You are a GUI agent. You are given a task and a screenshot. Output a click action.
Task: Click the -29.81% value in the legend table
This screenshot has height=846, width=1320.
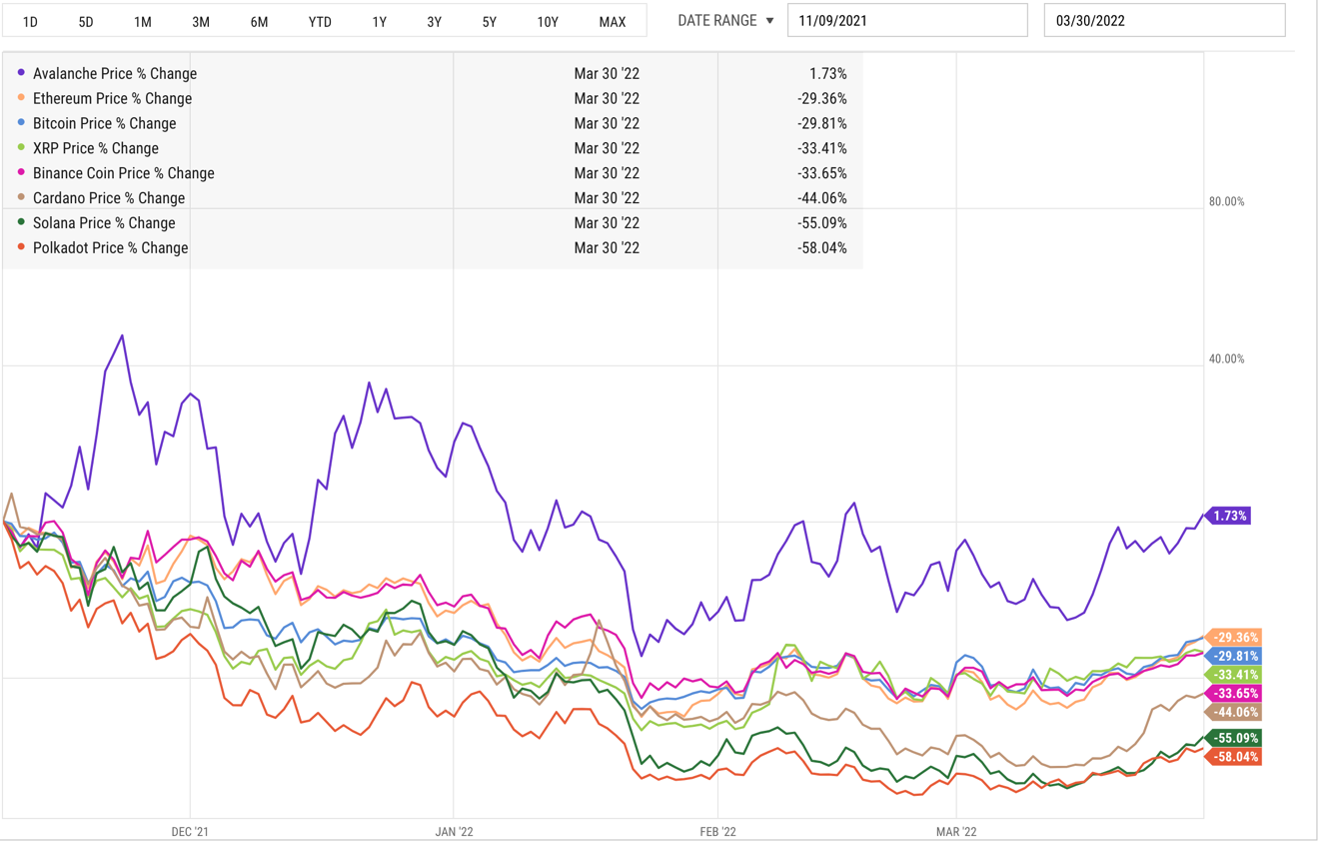pyautogui.click(x=822, y=124)
